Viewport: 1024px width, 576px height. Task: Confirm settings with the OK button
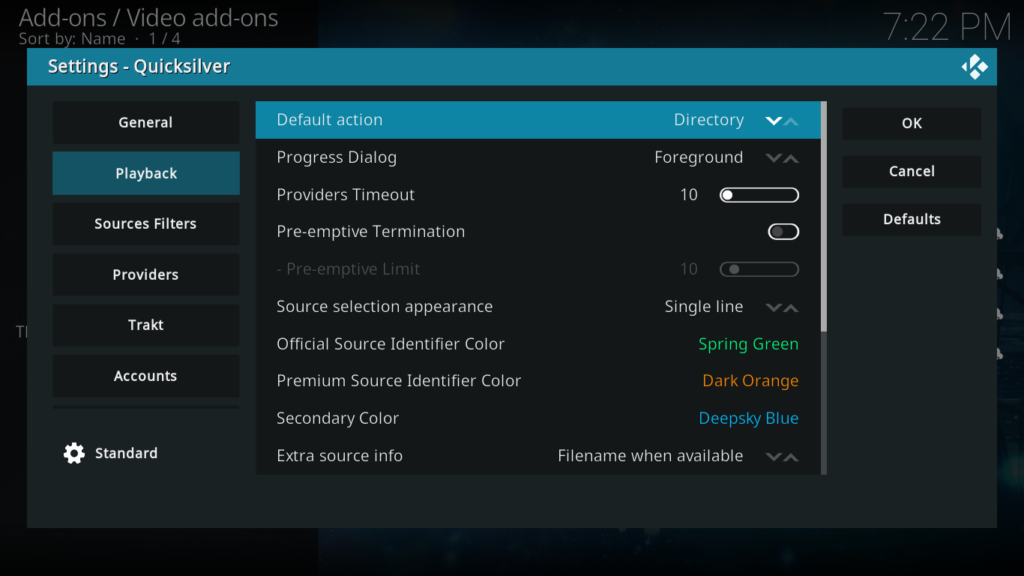[911, 122]
